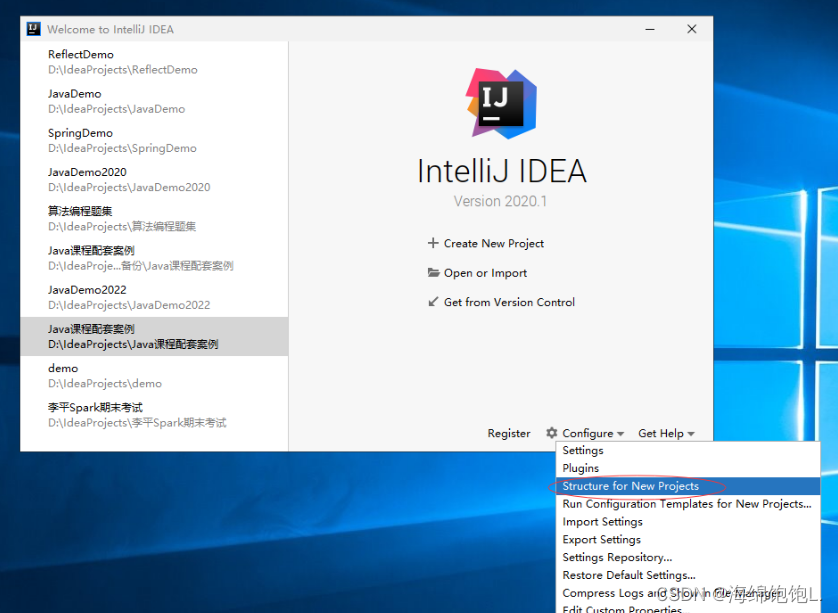Create New Project
The image size is (838, 613).
point(494,243)
